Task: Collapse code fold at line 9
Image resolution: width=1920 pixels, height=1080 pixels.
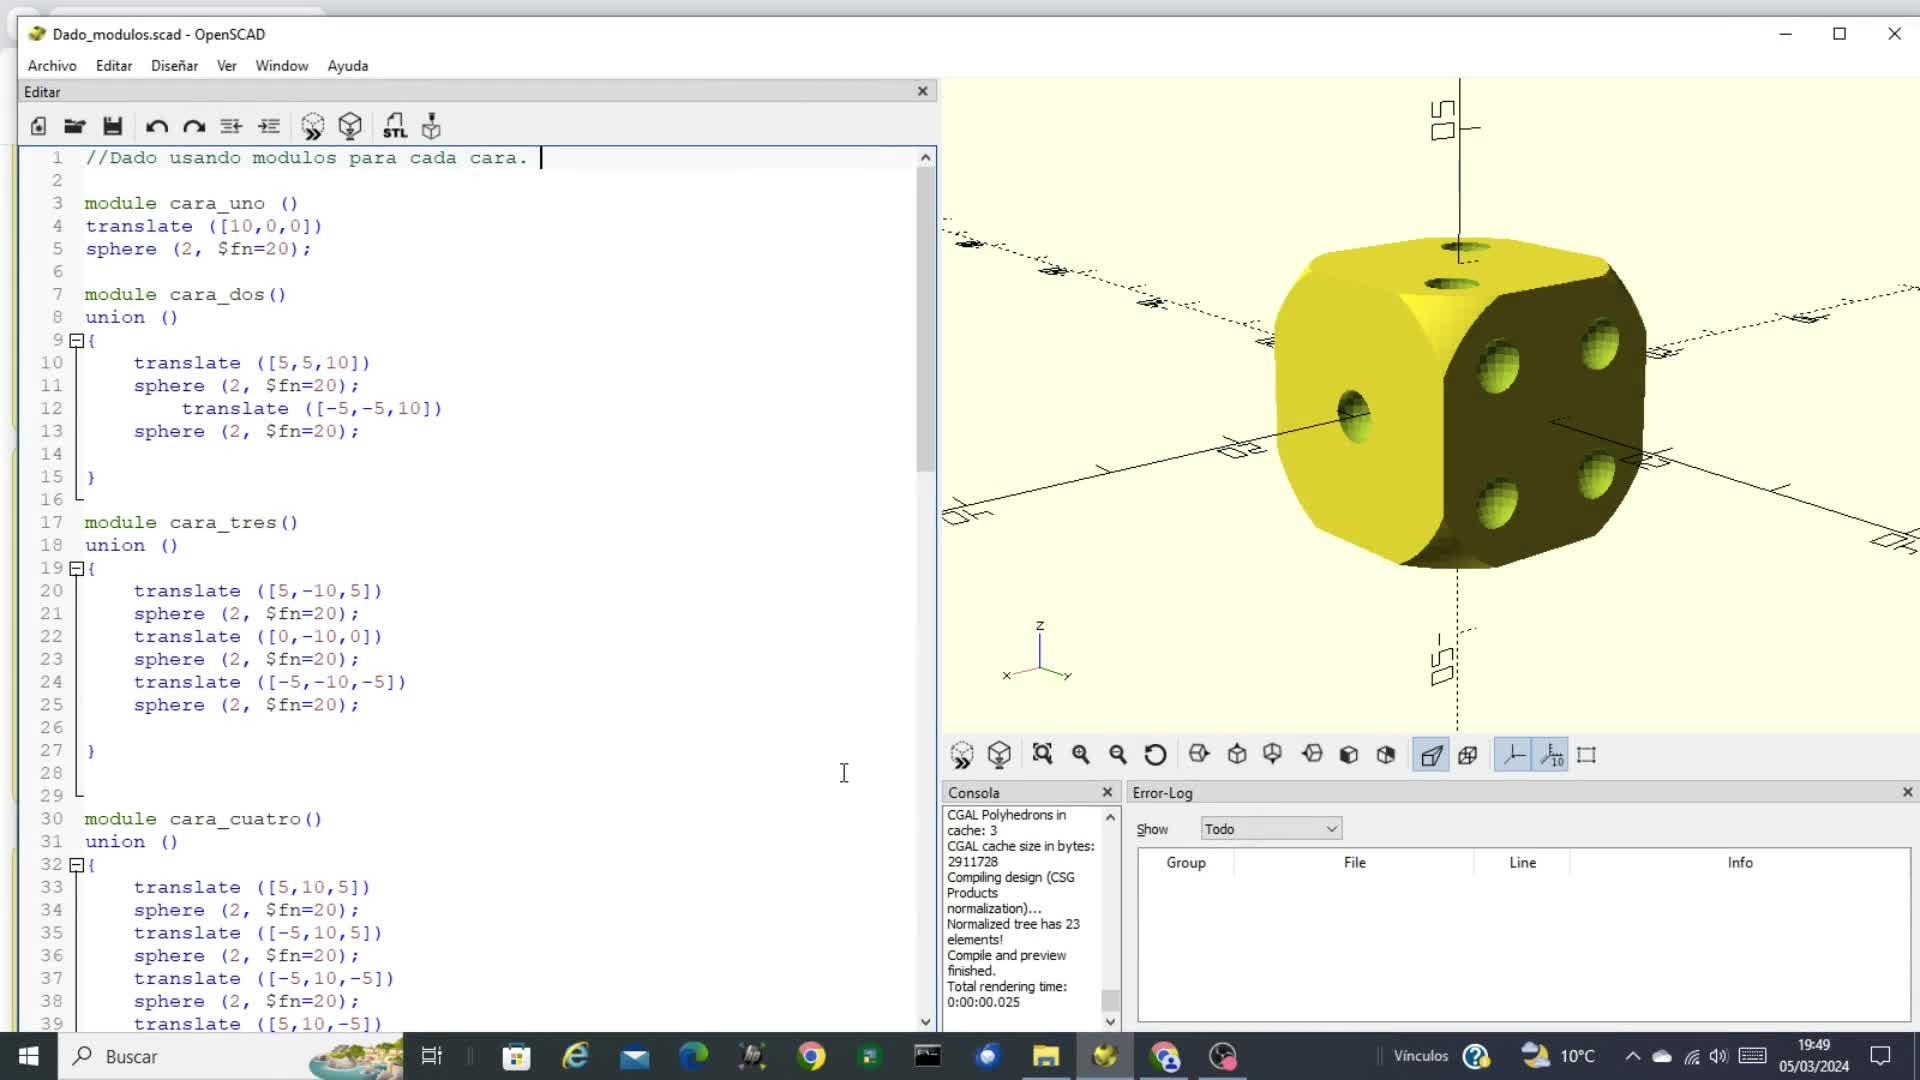Action: (76, 340)
